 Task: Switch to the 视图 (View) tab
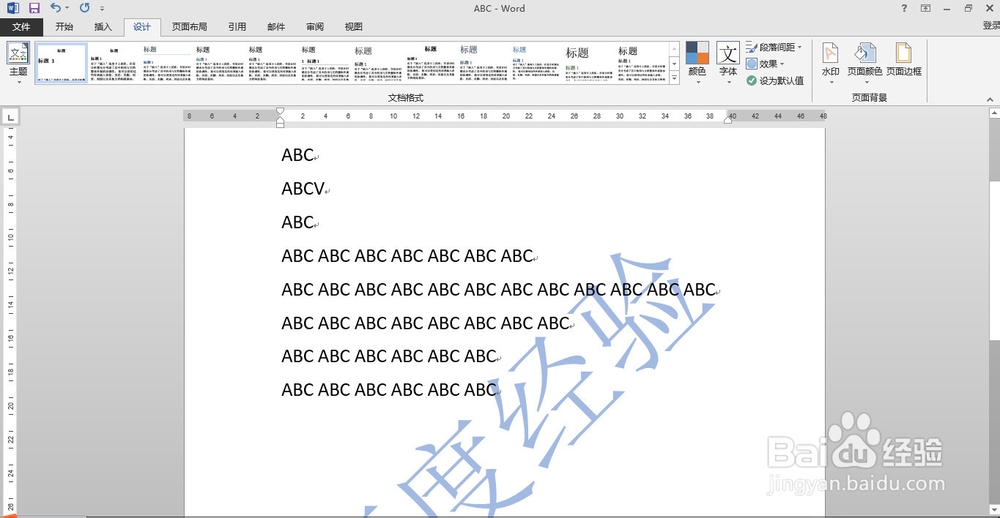353,27
